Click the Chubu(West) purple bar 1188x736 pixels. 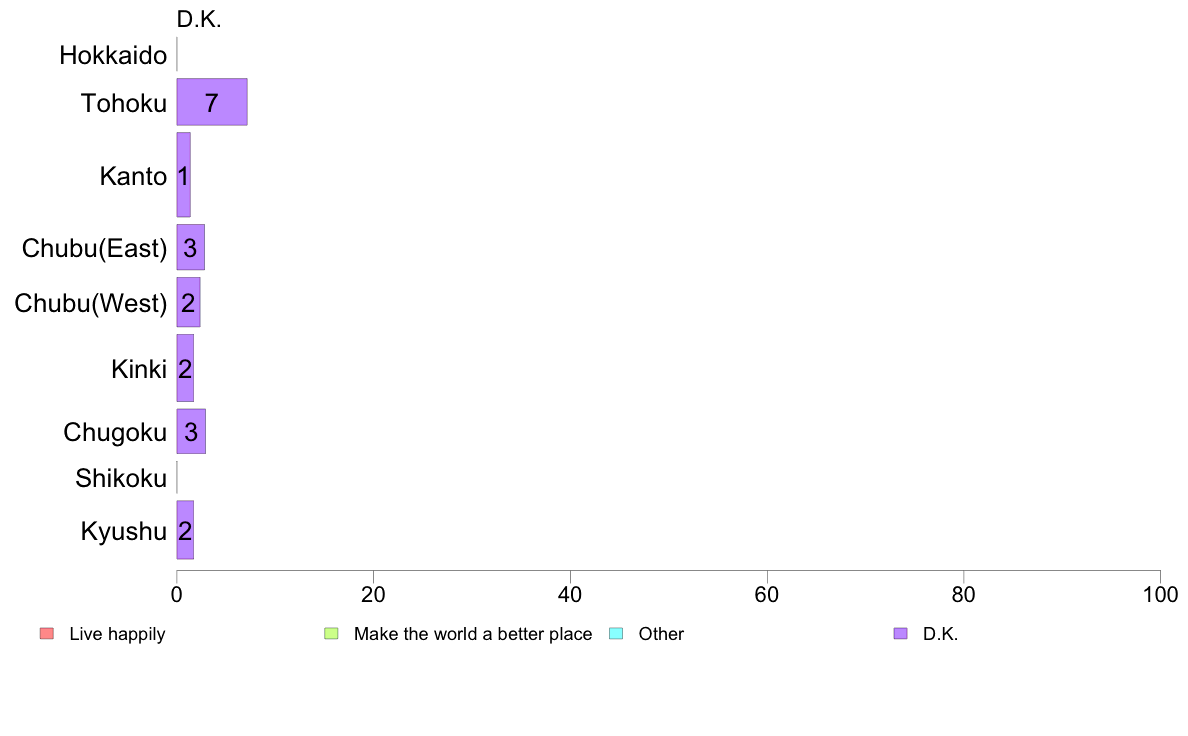pos(188,302)
